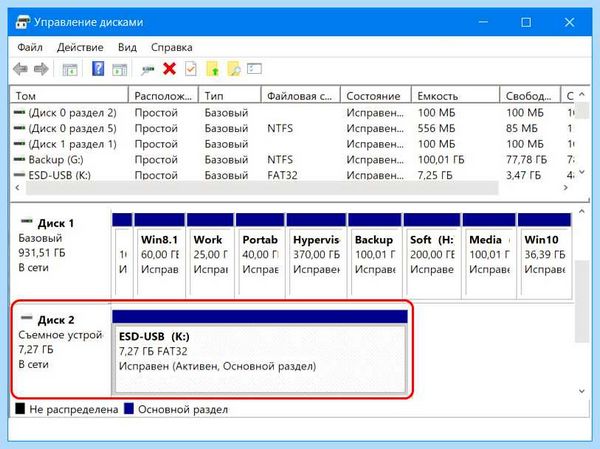The image size is (600, 449).
Task: Click the red X delete icon
Action: point(169,69)
